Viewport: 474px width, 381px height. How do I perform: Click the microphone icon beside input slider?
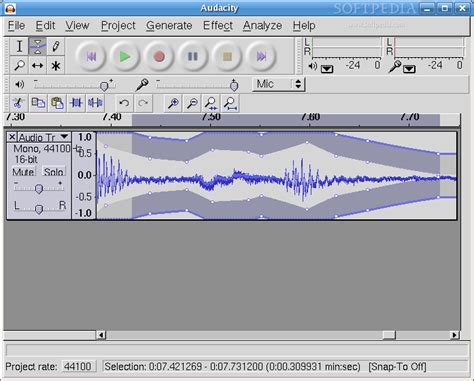(x=142, y=84)
